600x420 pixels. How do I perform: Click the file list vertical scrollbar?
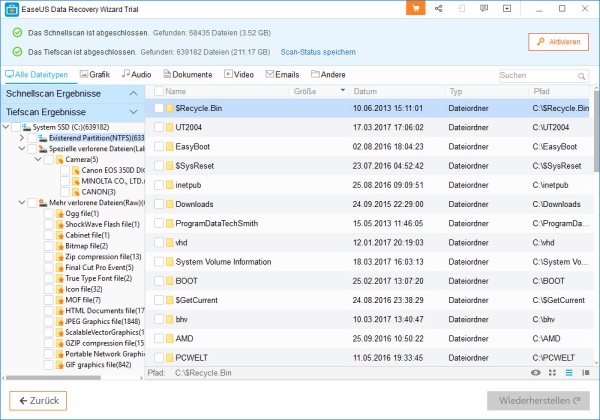pos(597,131)
